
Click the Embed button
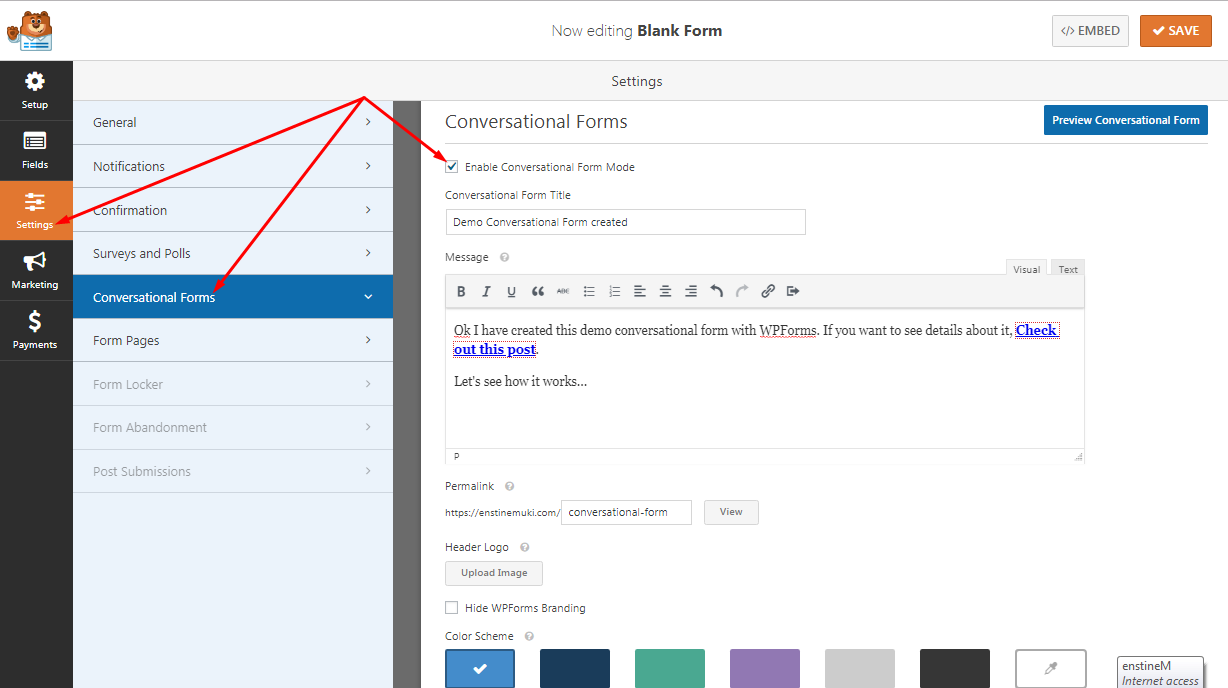pyautogui.click(x=1090, y=31)
